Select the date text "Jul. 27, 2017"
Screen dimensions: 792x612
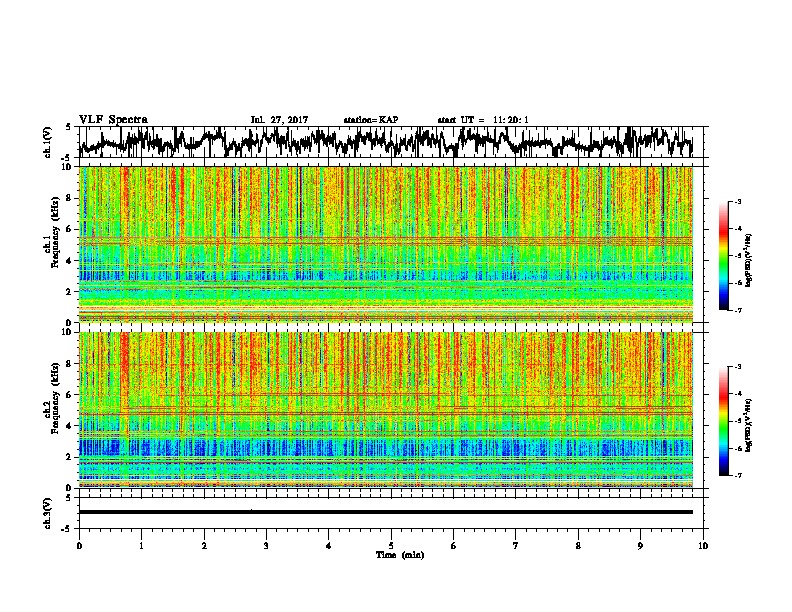pos(279,120)
